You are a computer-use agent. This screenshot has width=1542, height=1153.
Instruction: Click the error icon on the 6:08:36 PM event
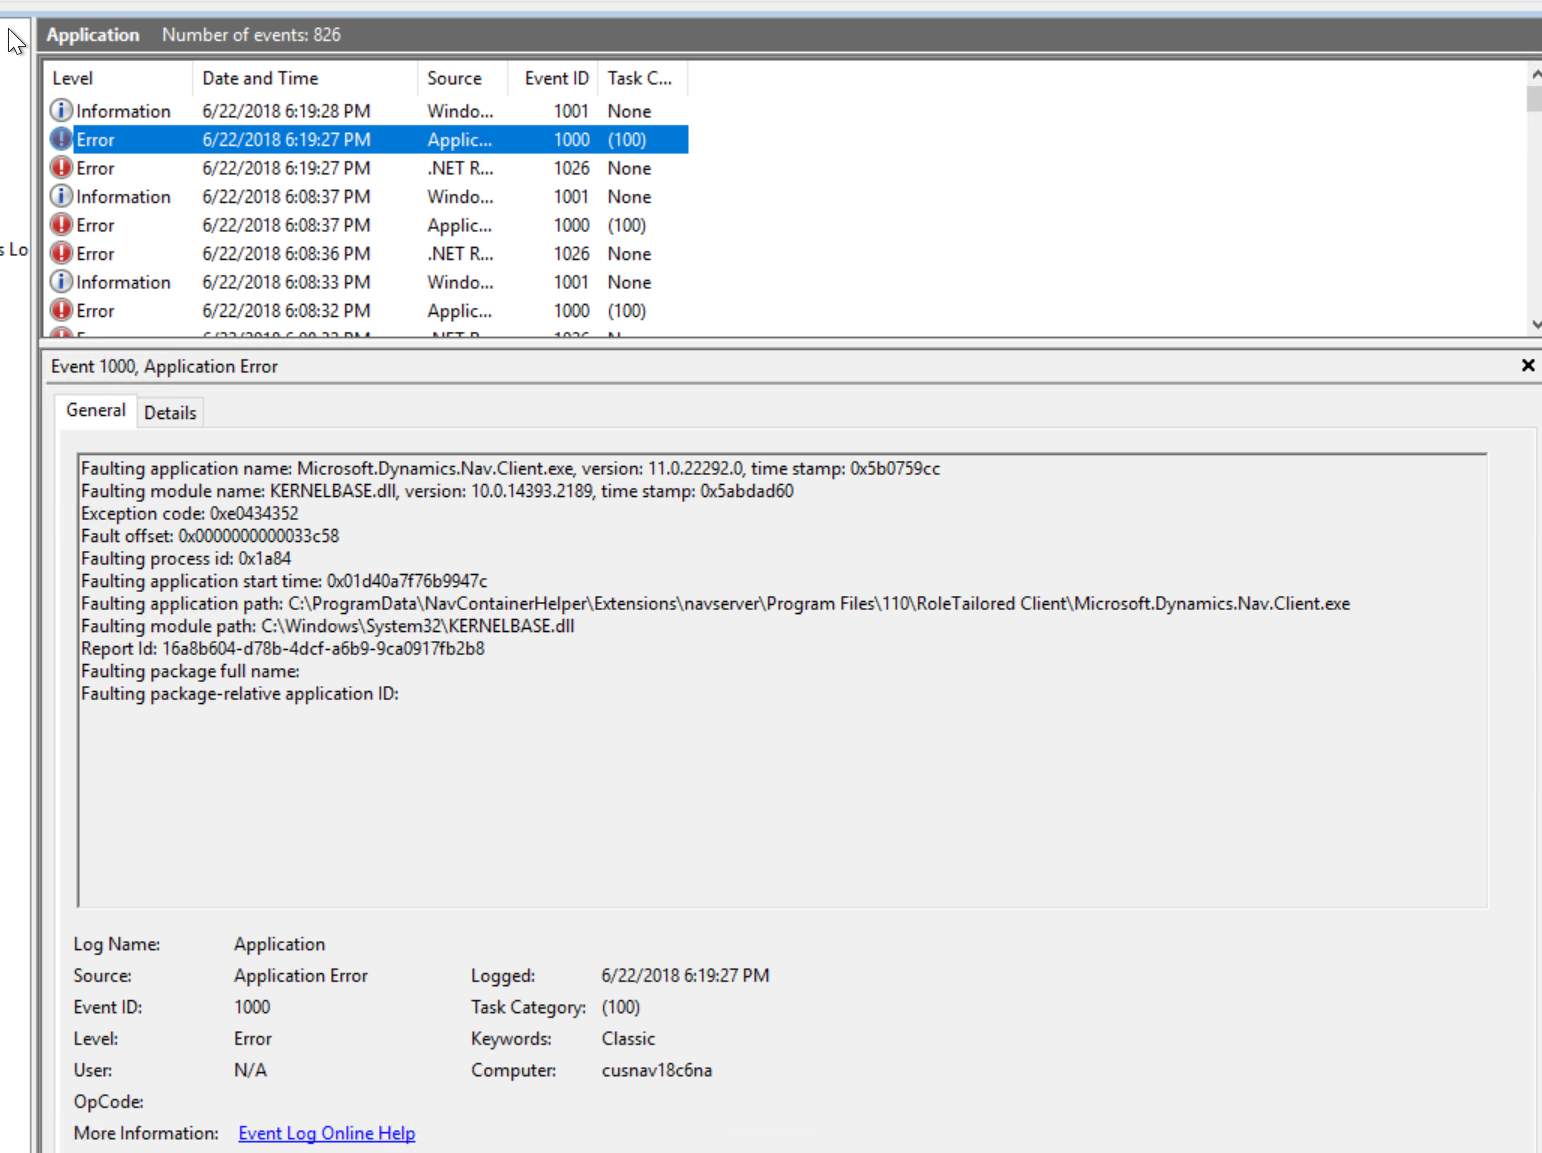61,253
